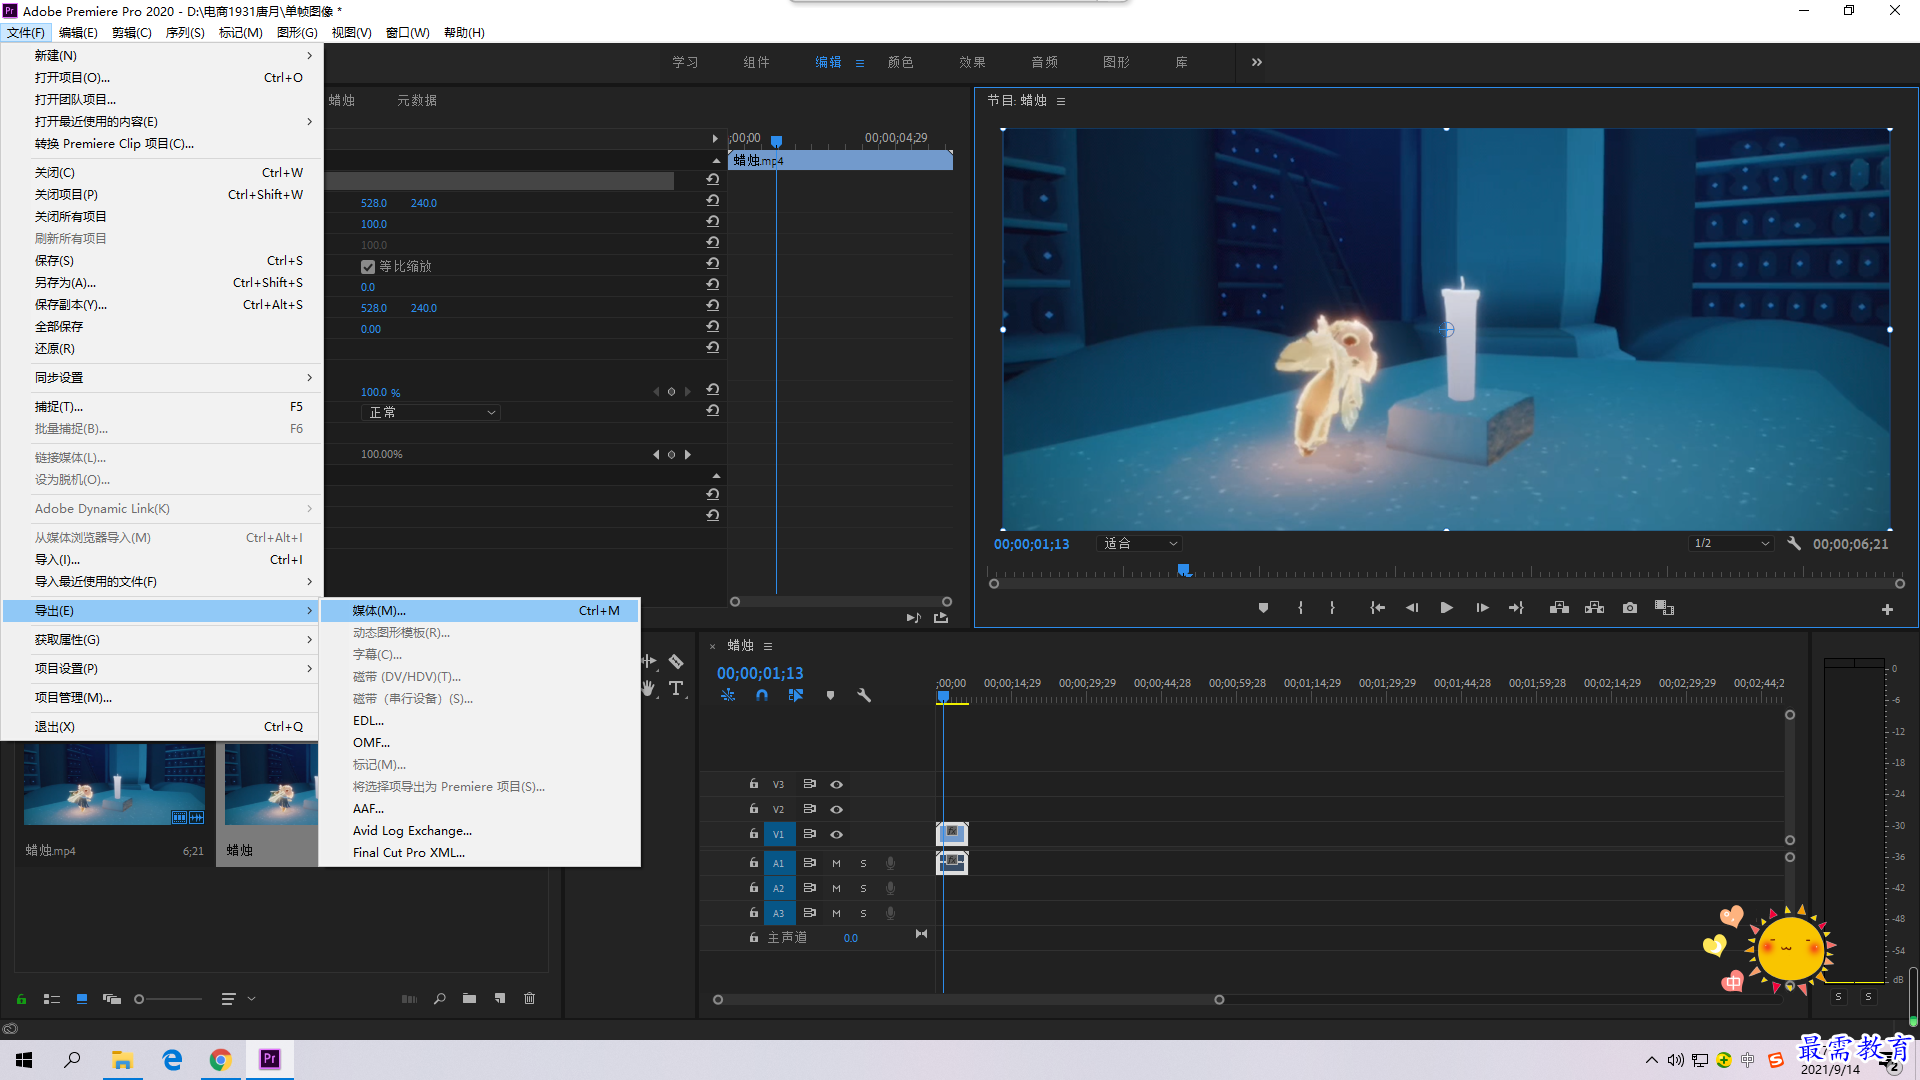This screenshot has width=1920, height=1080.
Task: Select the Hand tool
Action: coord(648,688)
